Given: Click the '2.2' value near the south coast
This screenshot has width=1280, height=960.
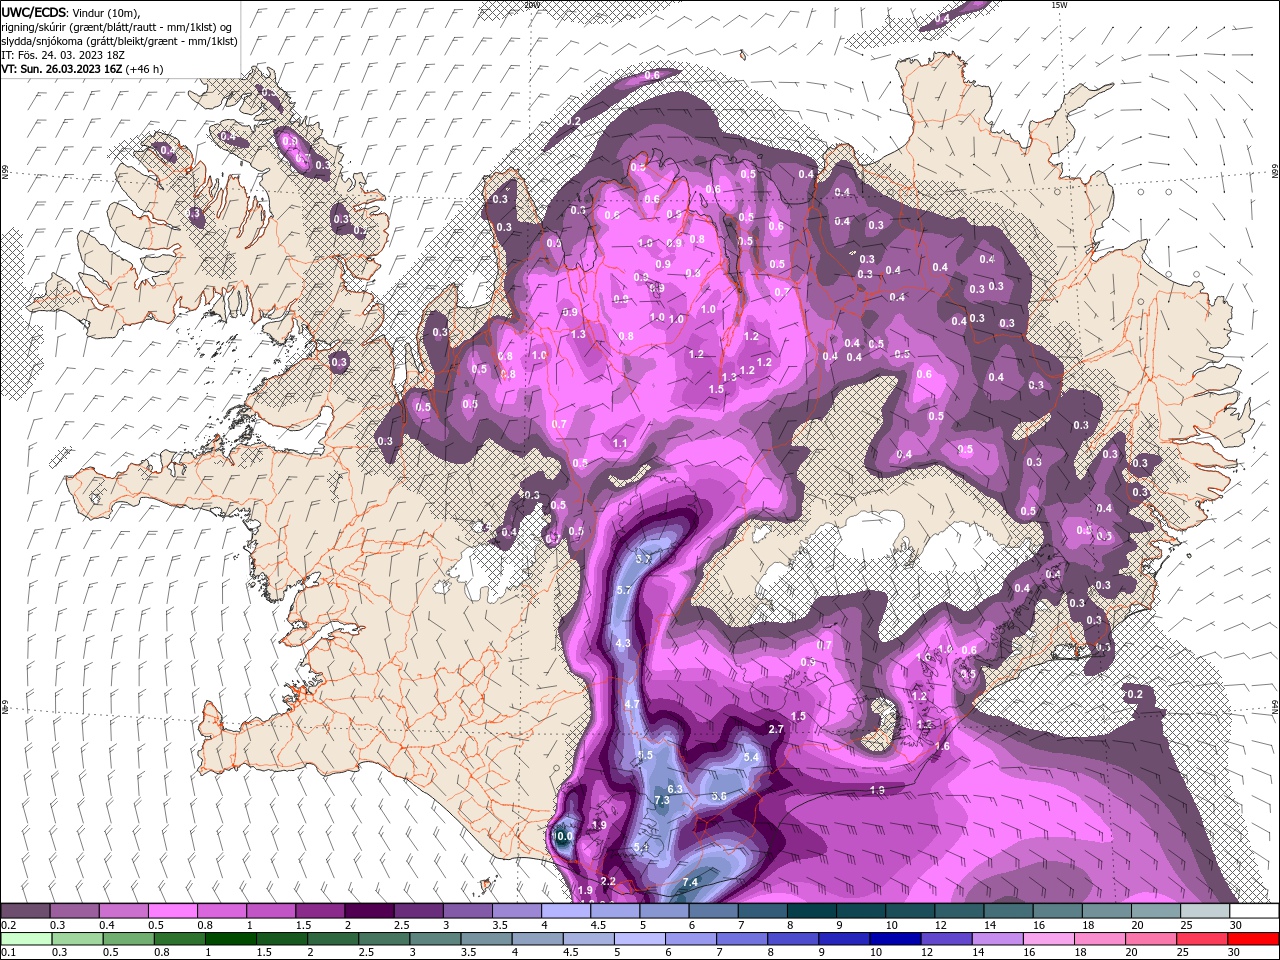Looking at the screenshot, I should [x=608, y=881].
